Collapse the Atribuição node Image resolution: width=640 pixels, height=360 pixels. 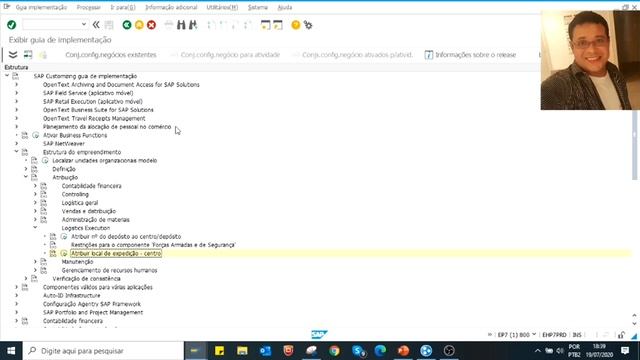point(26,177)
